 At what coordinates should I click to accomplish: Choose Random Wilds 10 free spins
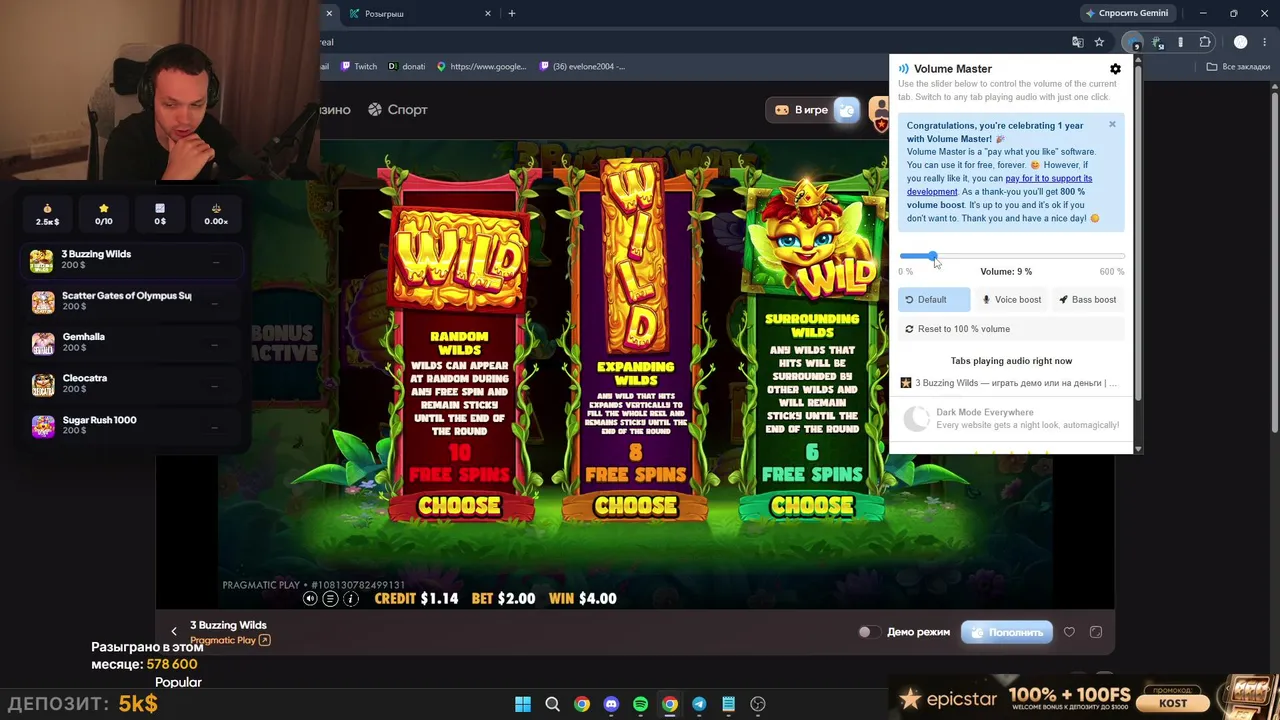pos(459,506)
